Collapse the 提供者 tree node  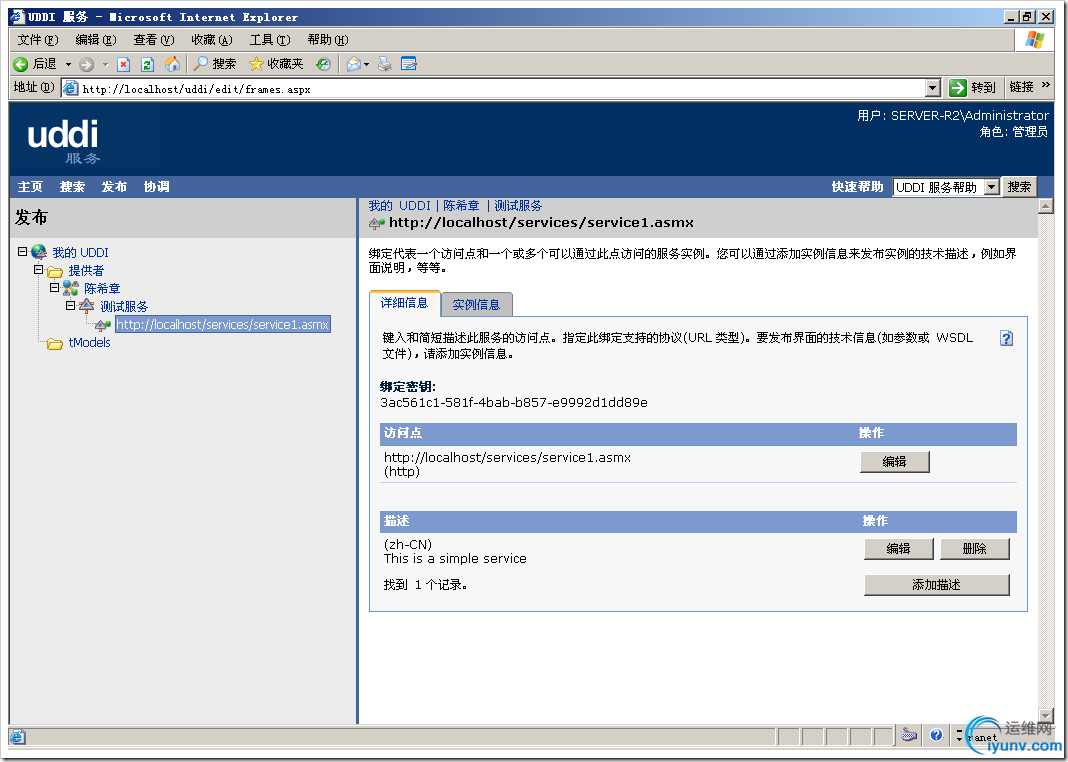click(39, 270)
